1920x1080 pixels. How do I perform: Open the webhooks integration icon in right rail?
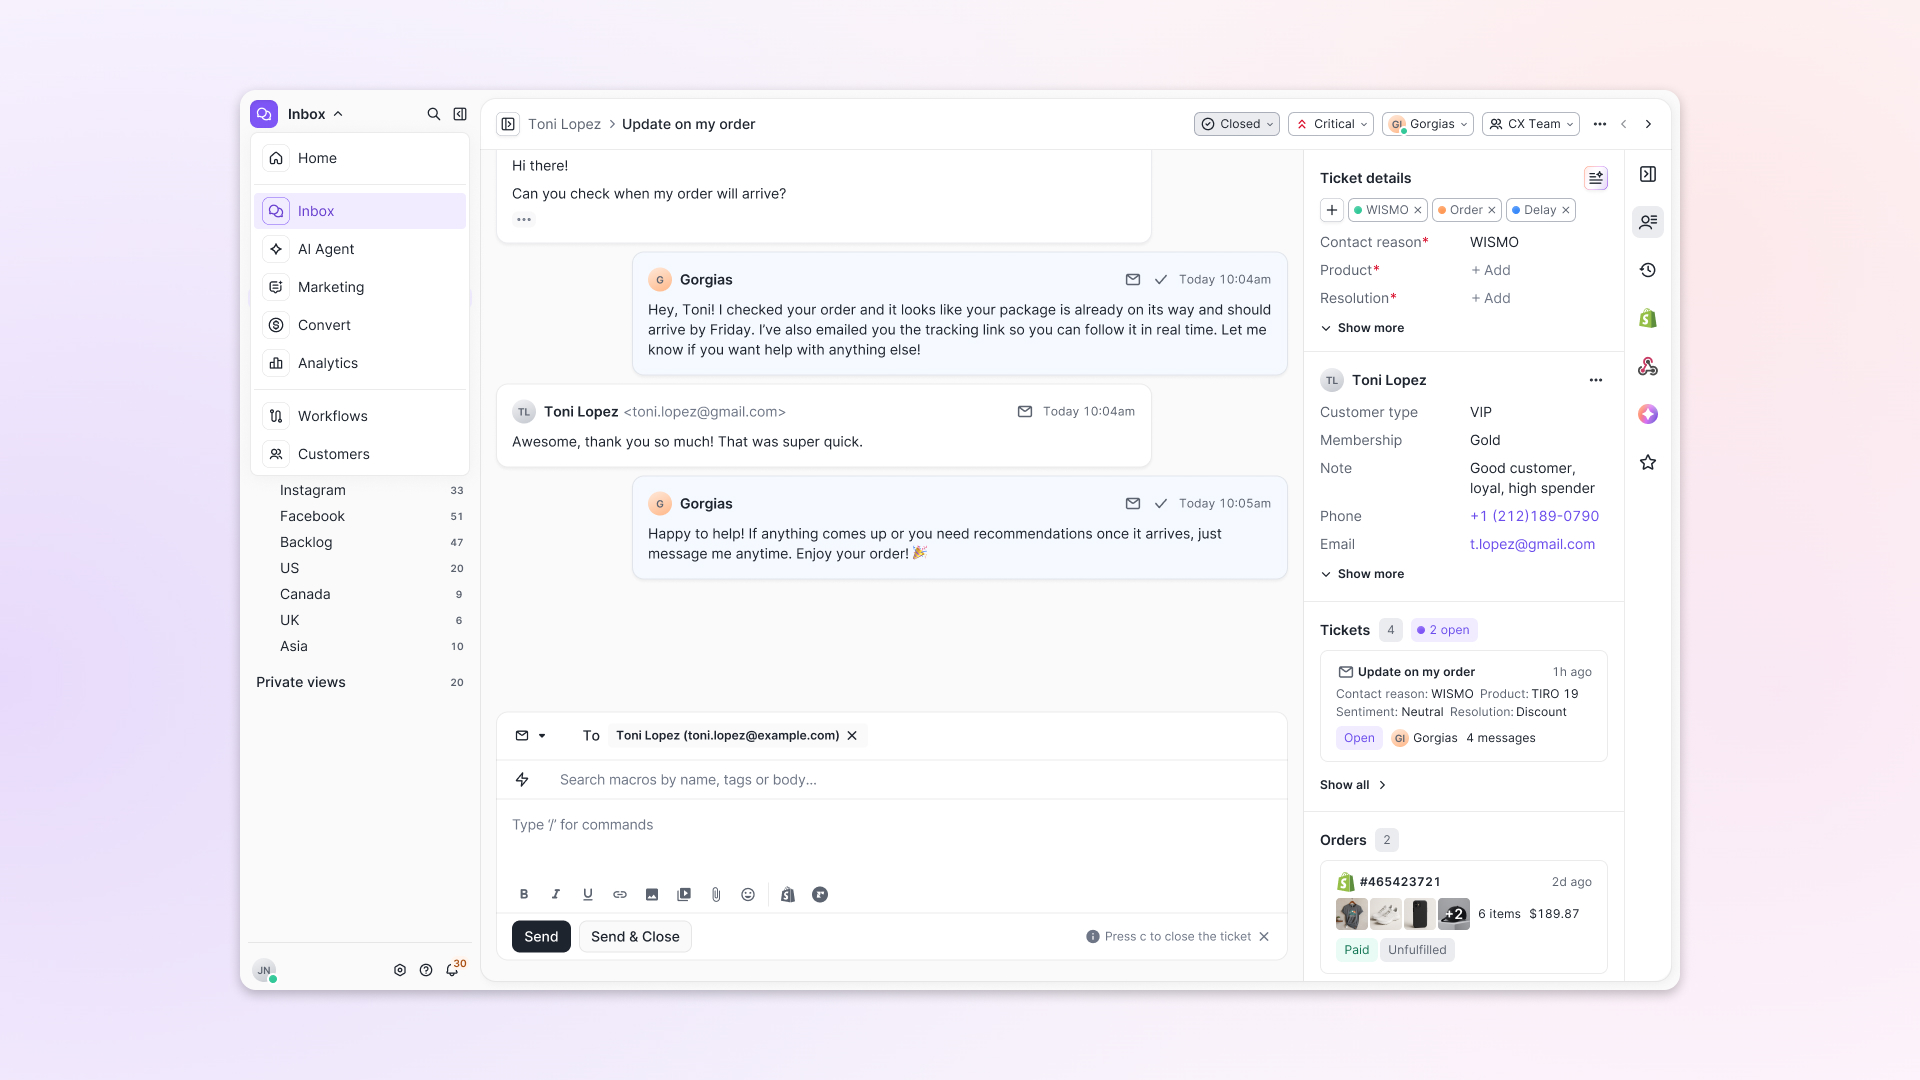pos(1648,366)
